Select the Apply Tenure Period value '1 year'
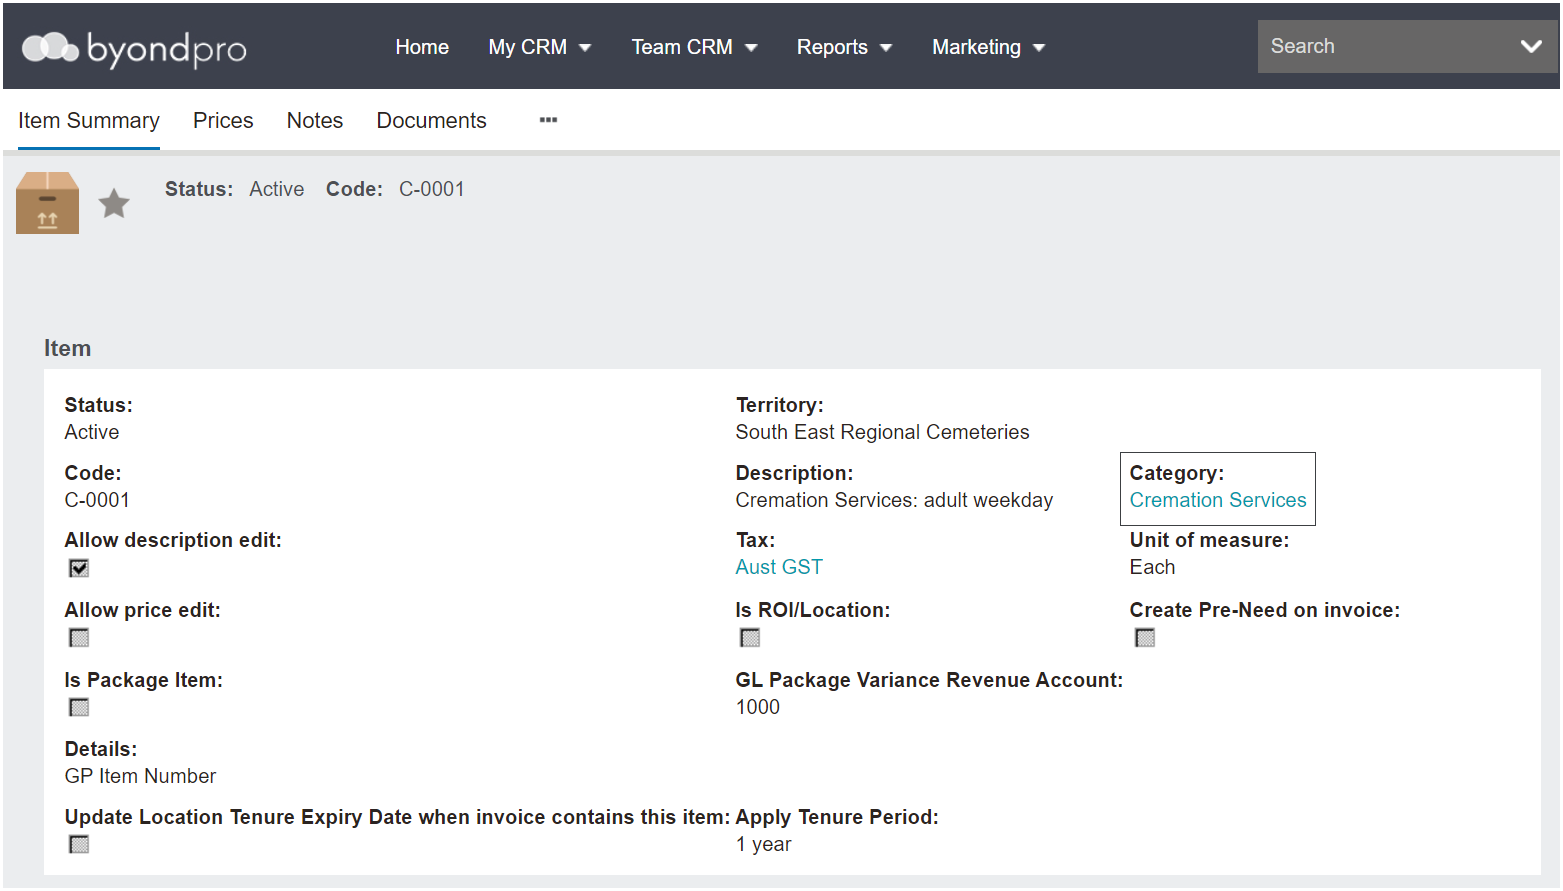 pos(763,844)
